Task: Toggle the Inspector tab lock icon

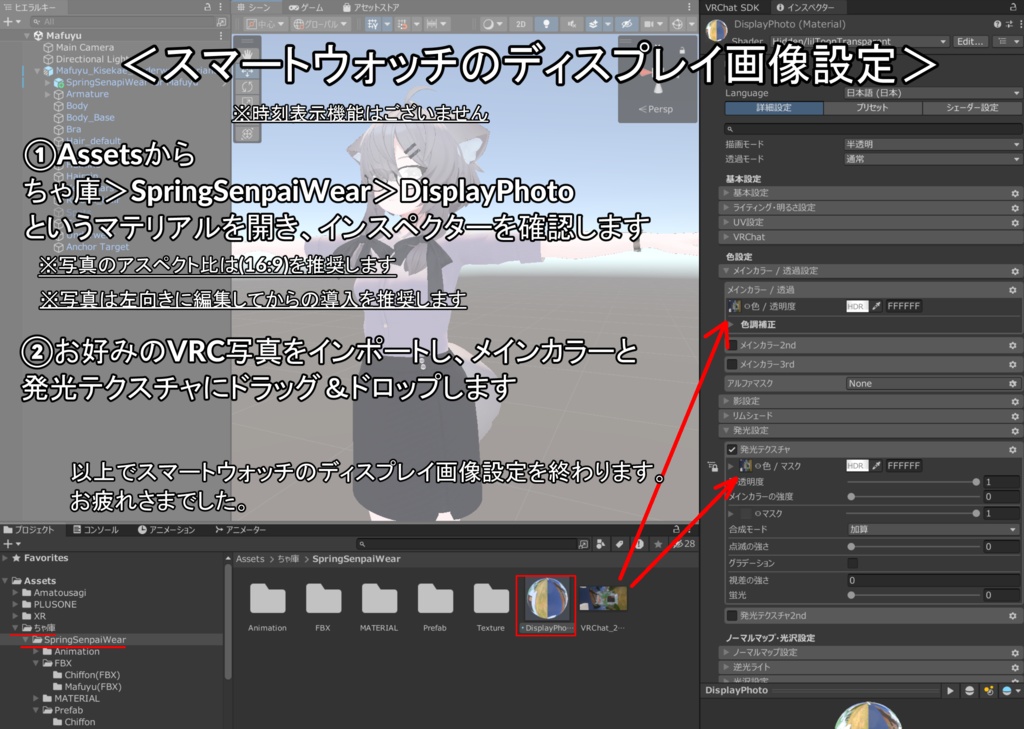Action: tap(1014, 7)
